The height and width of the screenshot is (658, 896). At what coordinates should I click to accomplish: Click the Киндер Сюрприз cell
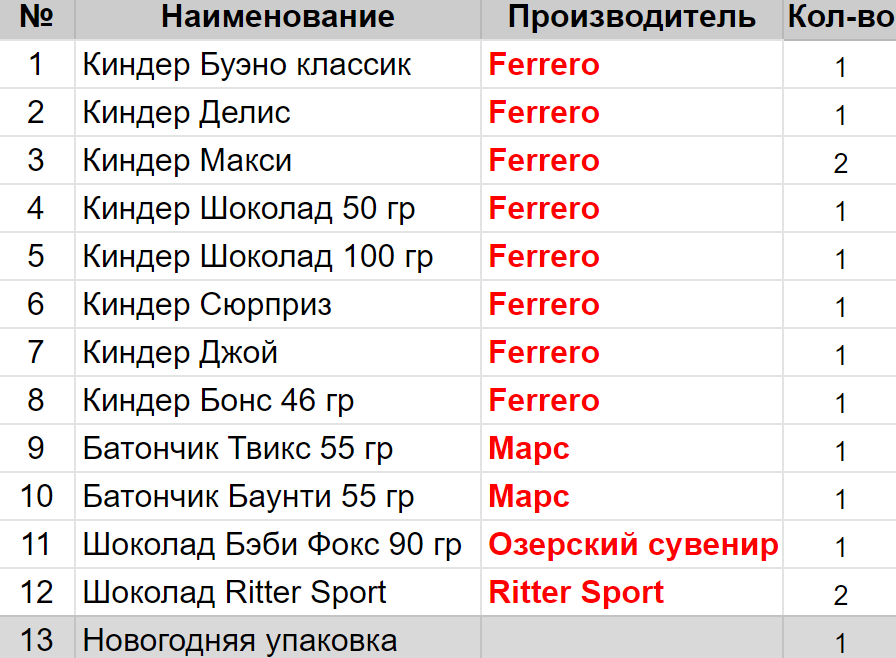click(x=207, y=305)
